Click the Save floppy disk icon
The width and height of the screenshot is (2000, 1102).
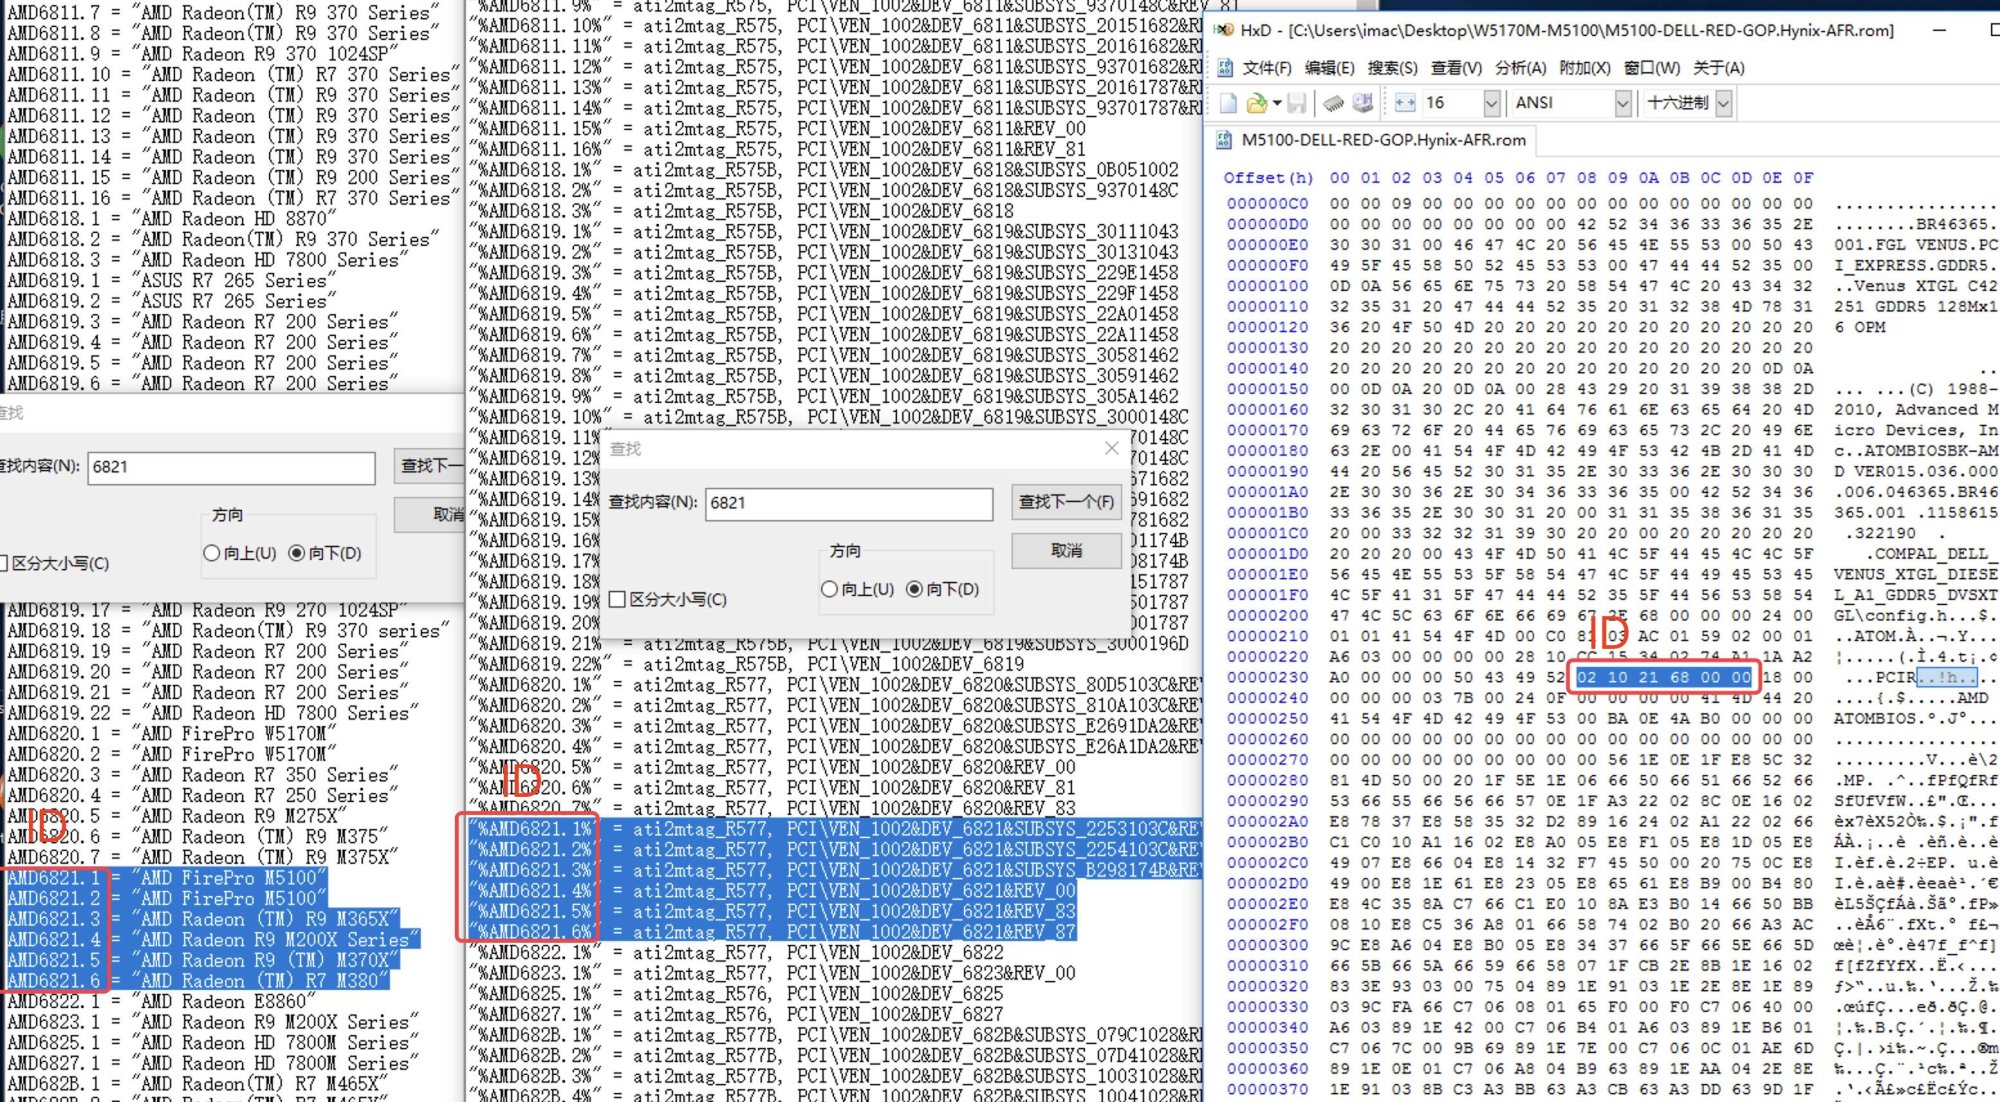1297,103
